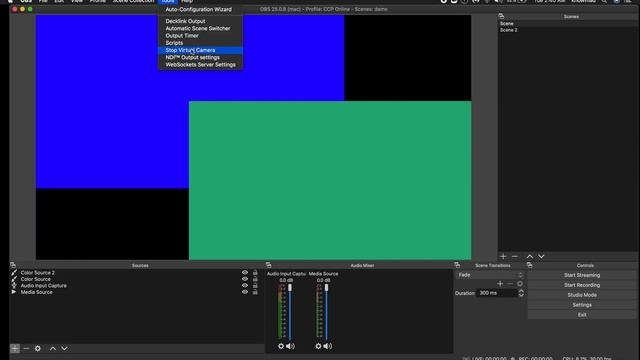This screenshot has height=360, width=640.
Task: Hide Media Source with eye icon
Action: pyautogui.click(x=245, y=292)
